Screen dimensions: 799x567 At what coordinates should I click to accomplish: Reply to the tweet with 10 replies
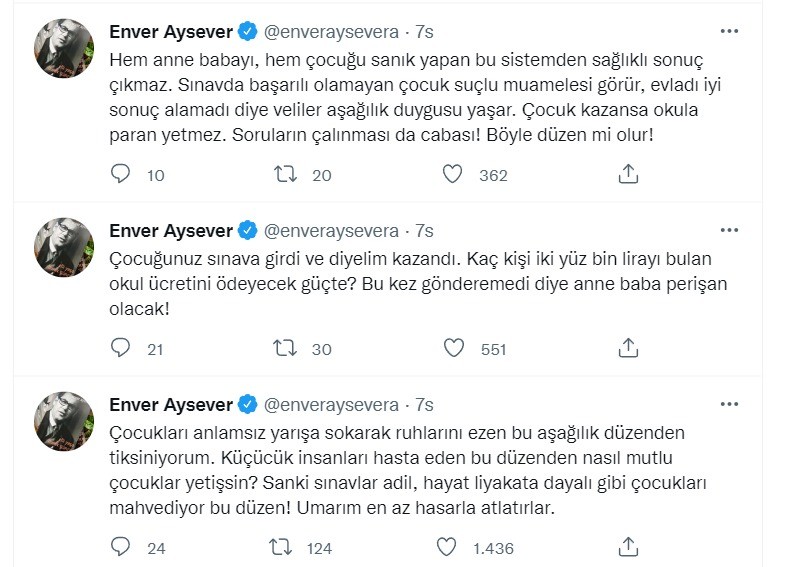(x=121, y=174)
